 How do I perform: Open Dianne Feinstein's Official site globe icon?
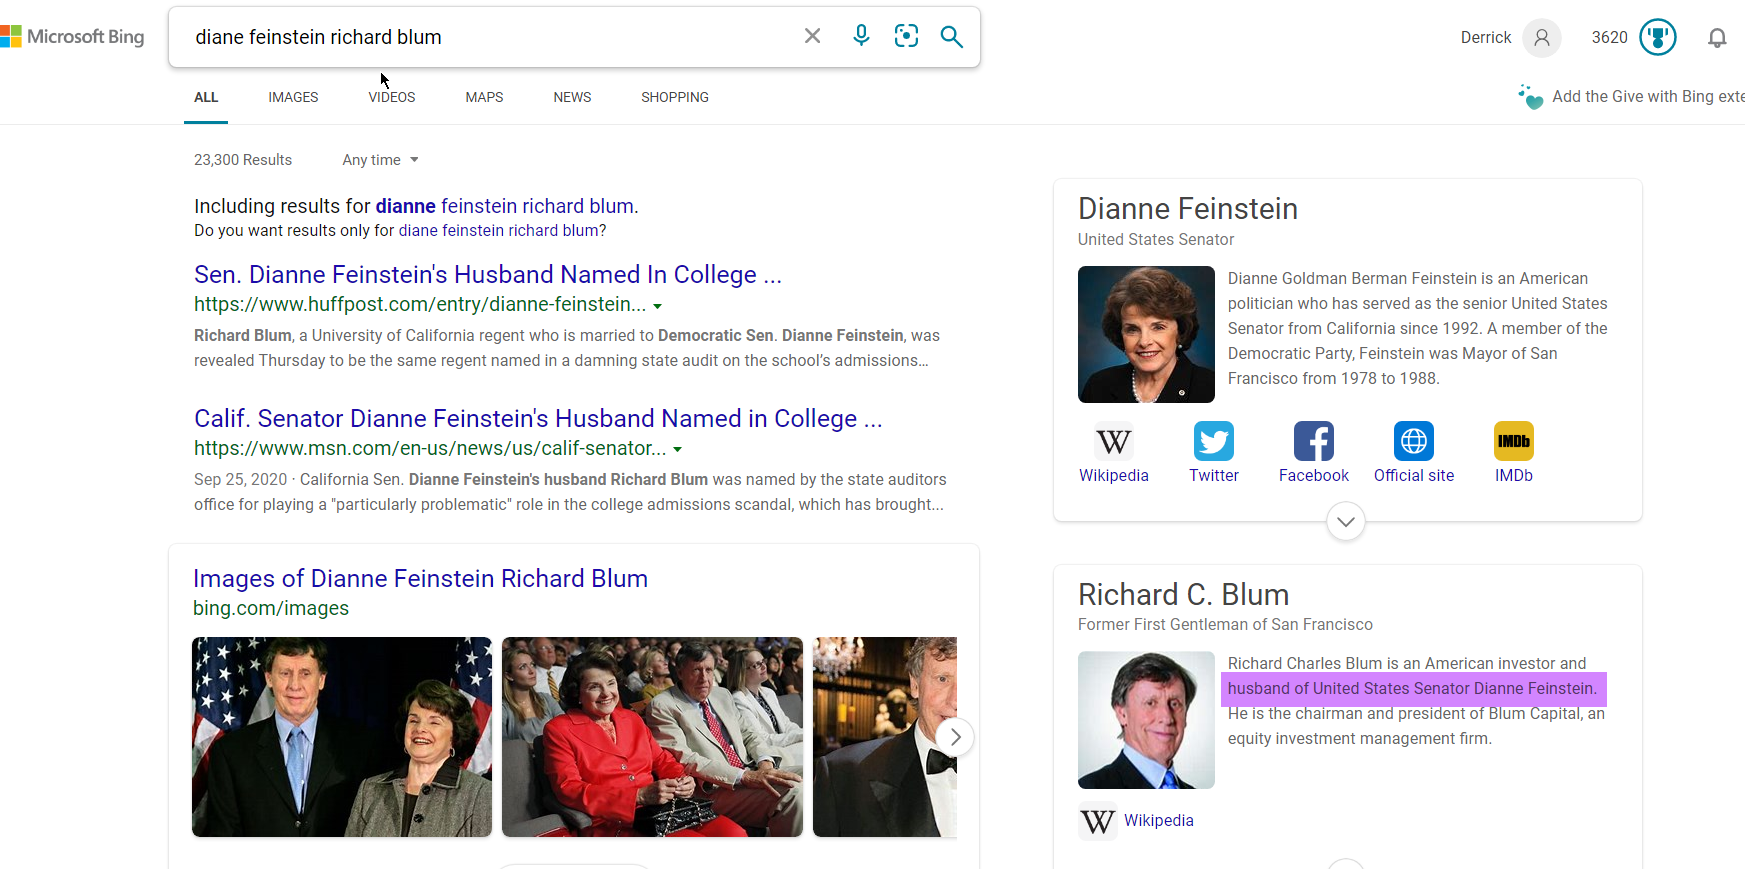1414,441
